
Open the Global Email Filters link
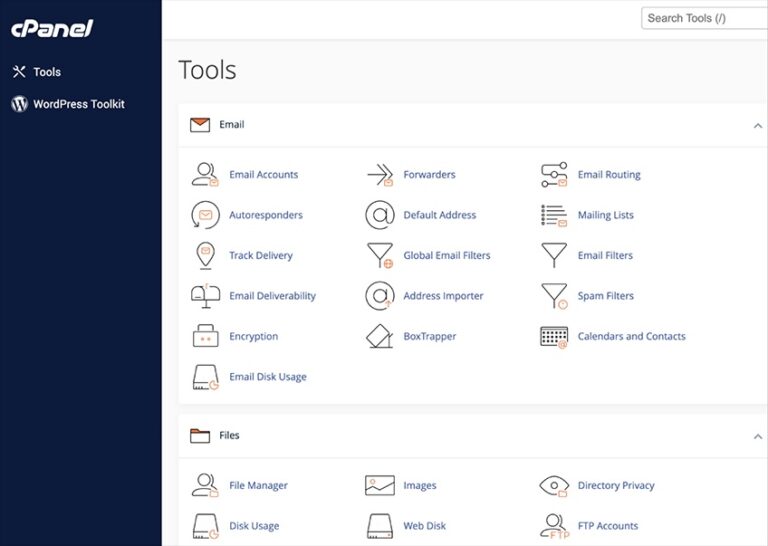point(446,256)
